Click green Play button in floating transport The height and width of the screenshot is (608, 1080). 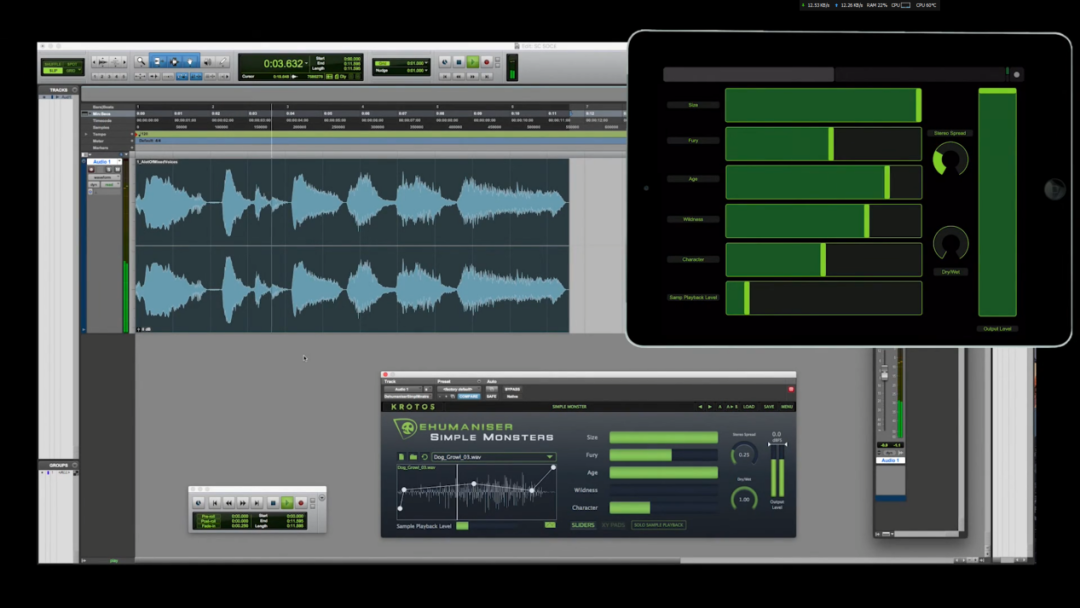point(287,503)
